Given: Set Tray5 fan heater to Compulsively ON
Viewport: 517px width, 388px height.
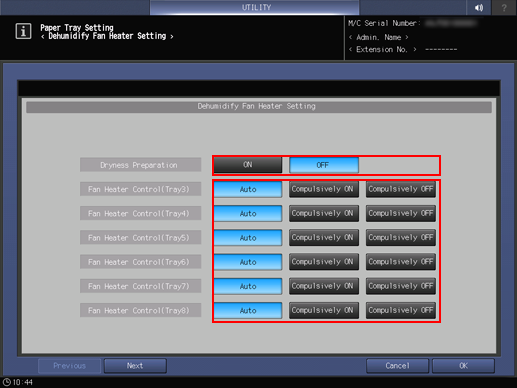Looking at the screenshot, I should (324, 238).
